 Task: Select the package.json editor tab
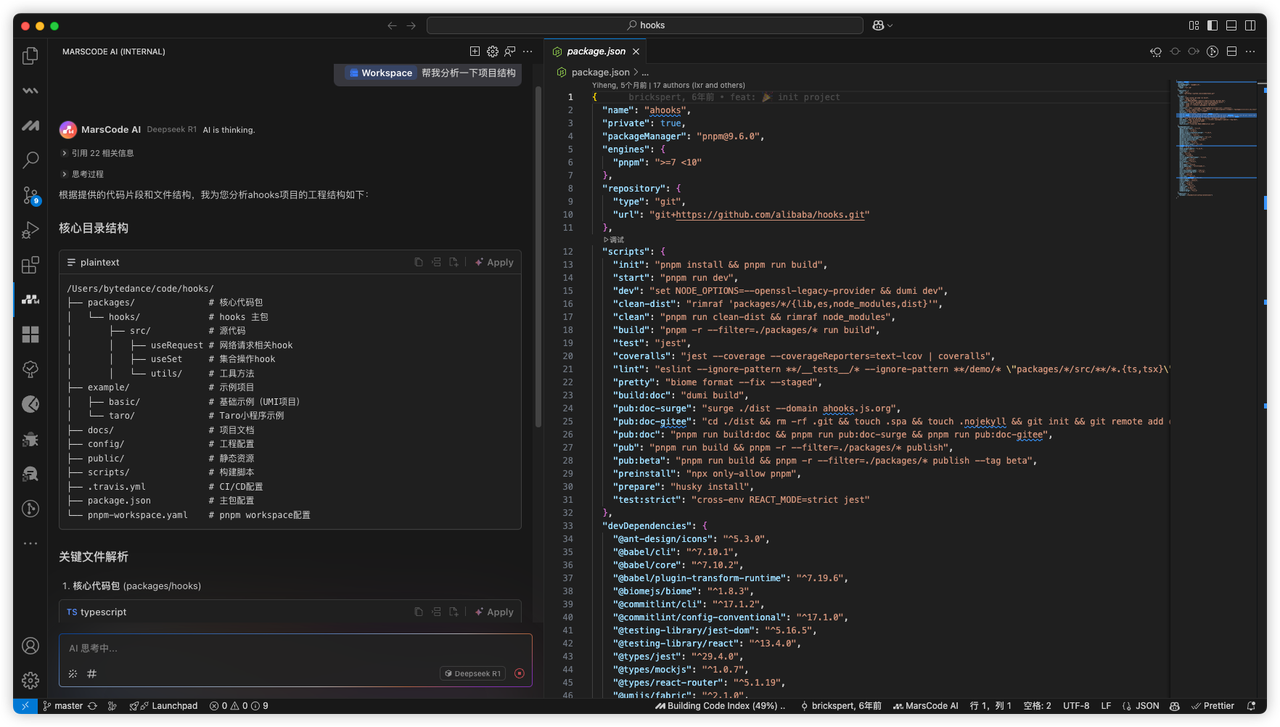click(596, 51)
